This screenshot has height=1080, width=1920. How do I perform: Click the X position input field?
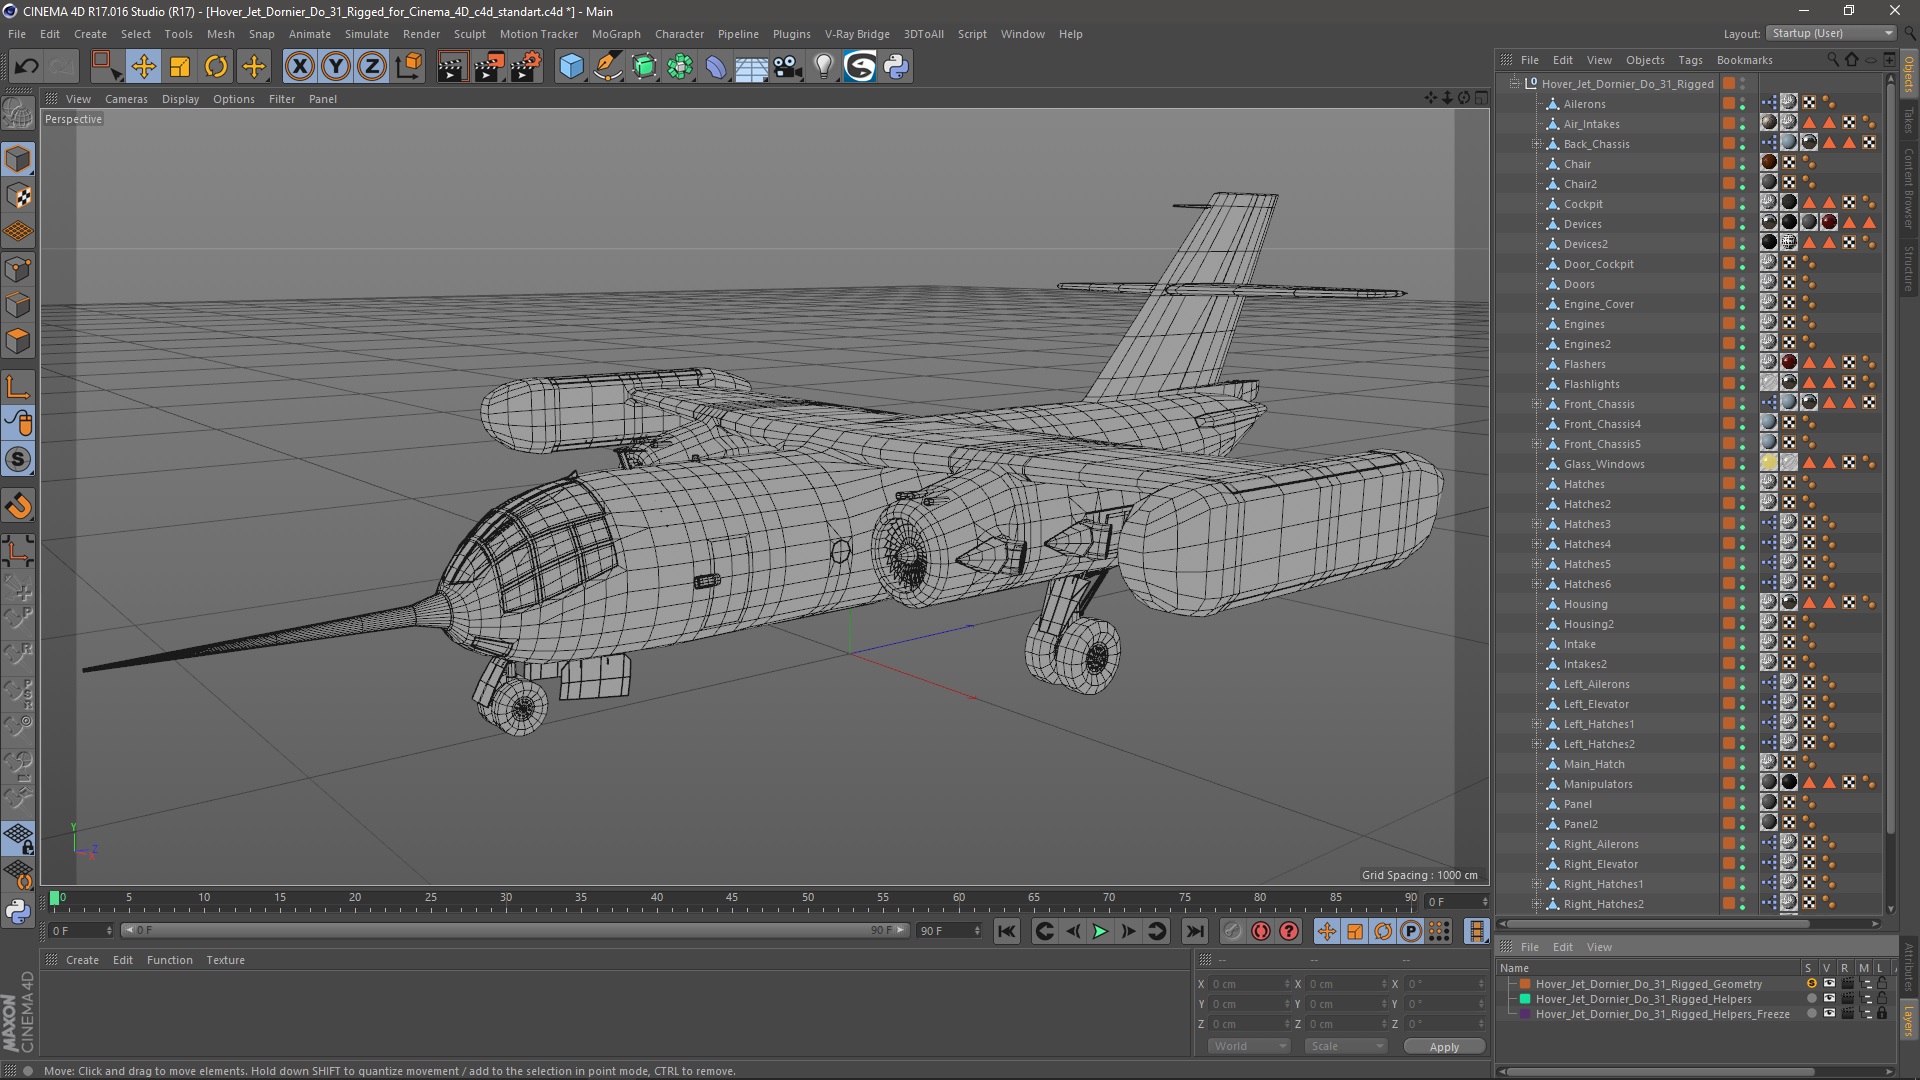(x=1250, y=984)
